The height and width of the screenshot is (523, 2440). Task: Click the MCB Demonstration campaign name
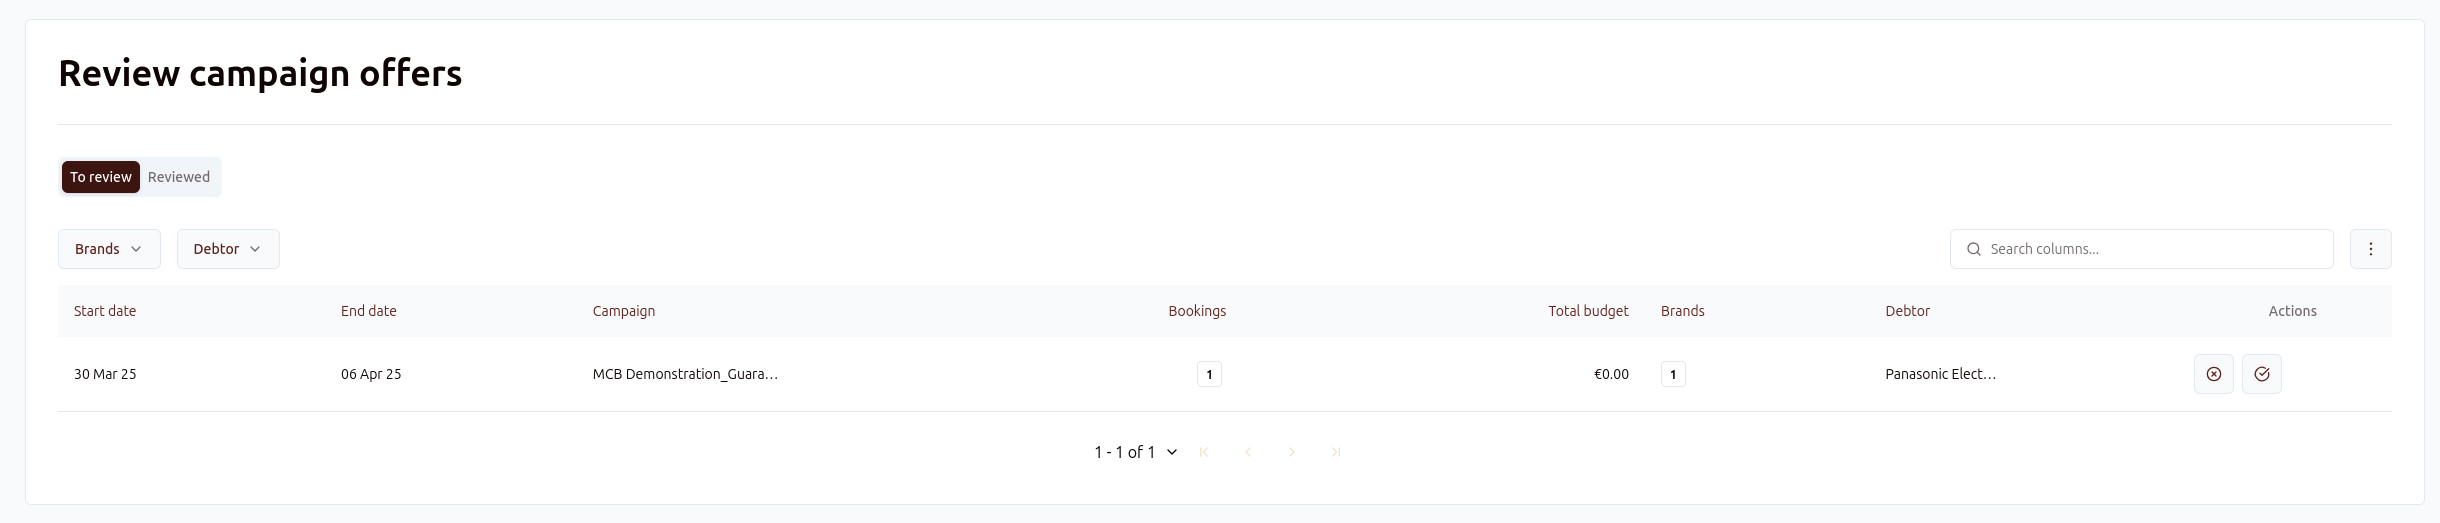[685, 374]
